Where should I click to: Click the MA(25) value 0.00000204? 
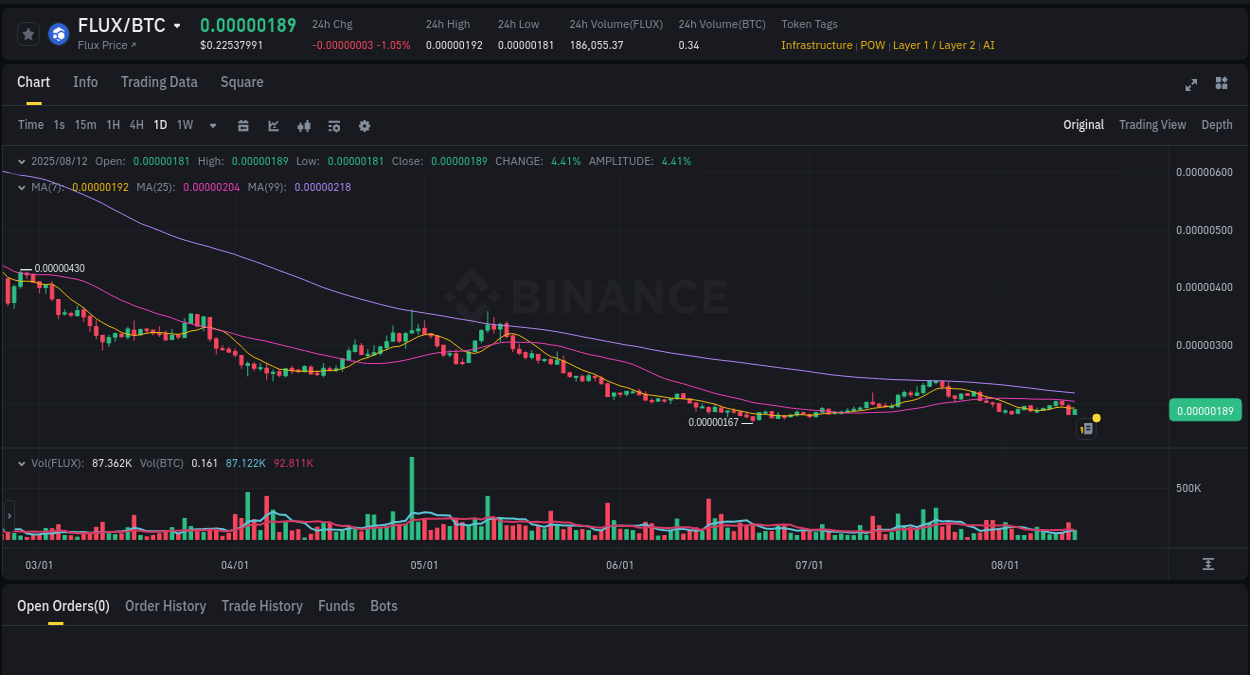tap(212, 187)
